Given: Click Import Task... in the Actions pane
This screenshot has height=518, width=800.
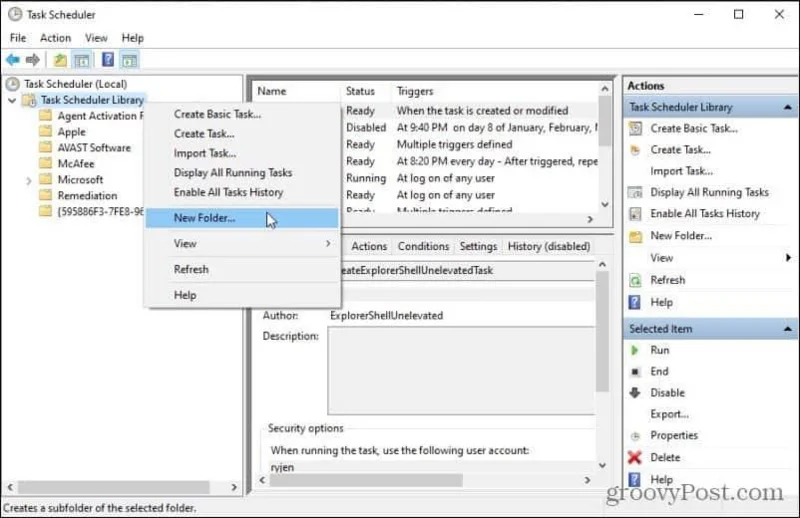Looking at the screenshot, I should click(682, 171).
